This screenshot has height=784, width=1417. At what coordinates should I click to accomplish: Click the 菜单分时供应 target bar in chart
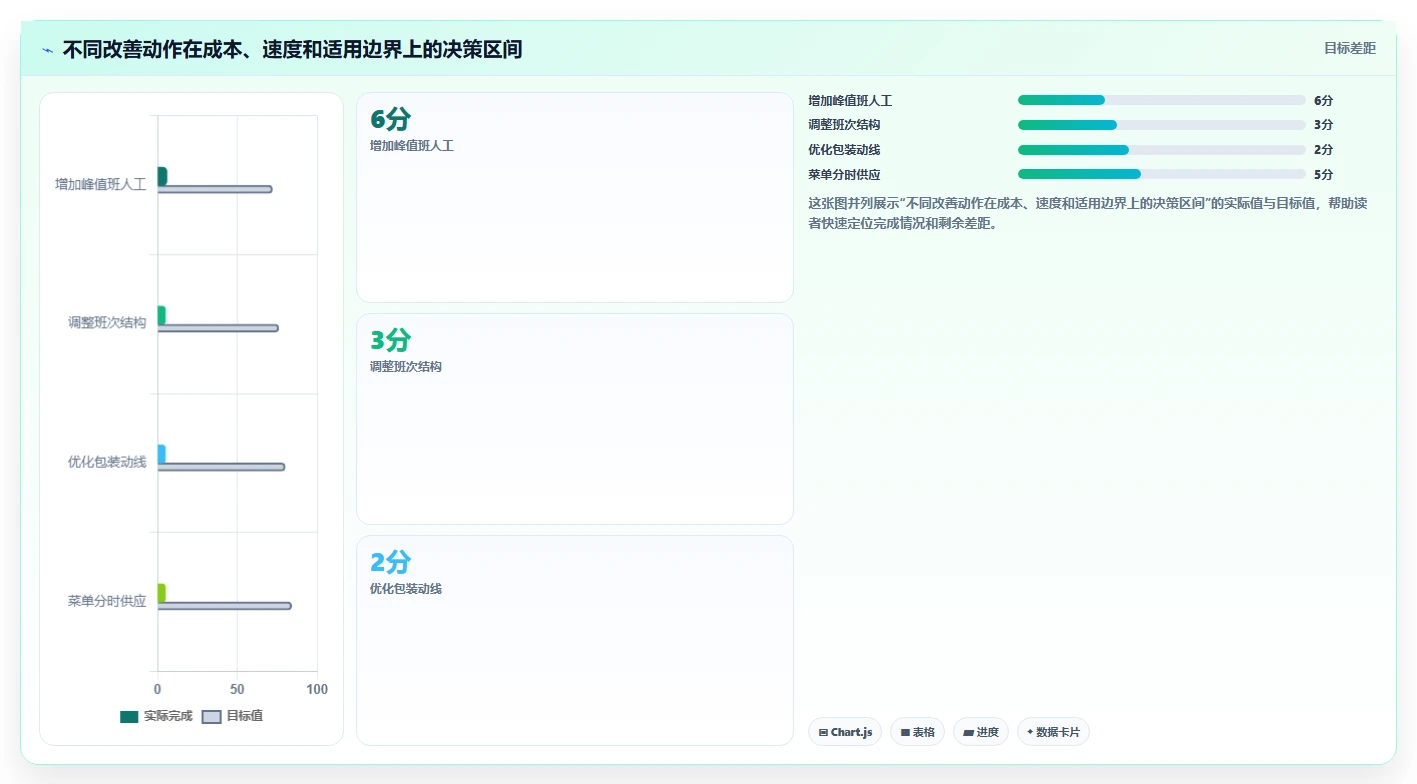(x=225, y=606)
